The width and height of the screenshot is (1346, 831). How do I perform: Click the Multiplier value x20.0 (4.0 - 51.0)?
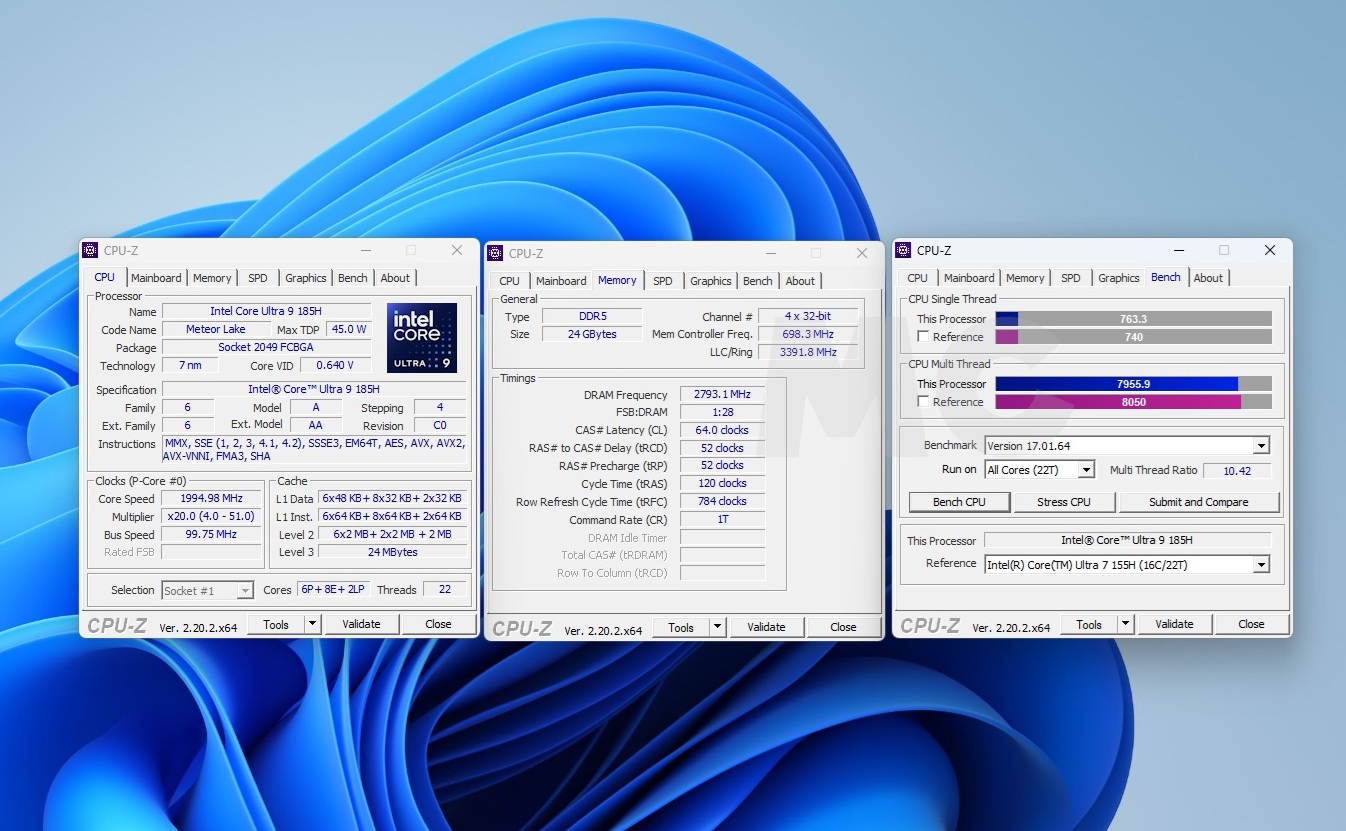(212, 516)
